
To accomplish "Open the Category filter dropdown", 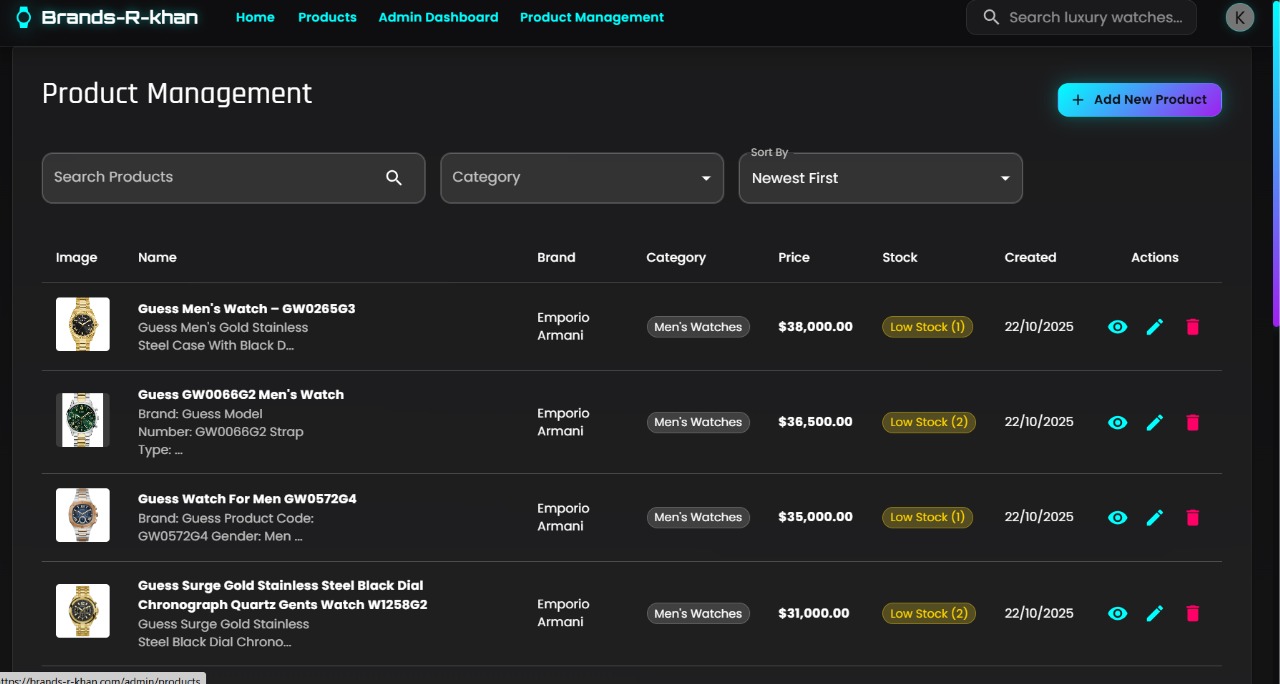I will (582, 178).
